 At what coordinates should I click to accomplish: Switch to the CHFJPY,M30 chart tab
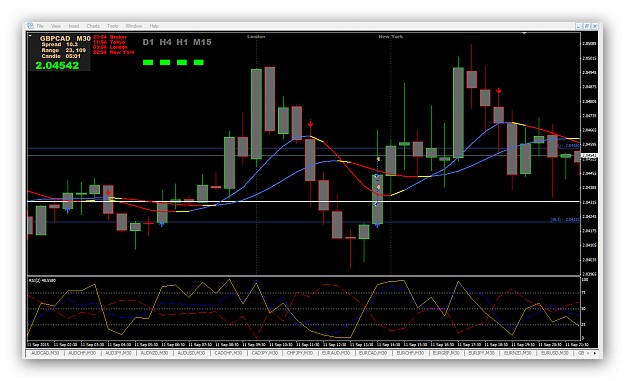click(300, 353)
